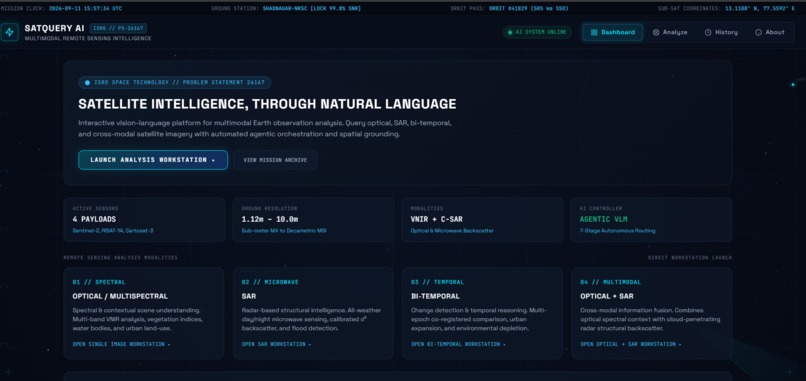Click the AI System Online status badge
The image size is (806, 381).
pyautogui.click(x=537, y=32)
